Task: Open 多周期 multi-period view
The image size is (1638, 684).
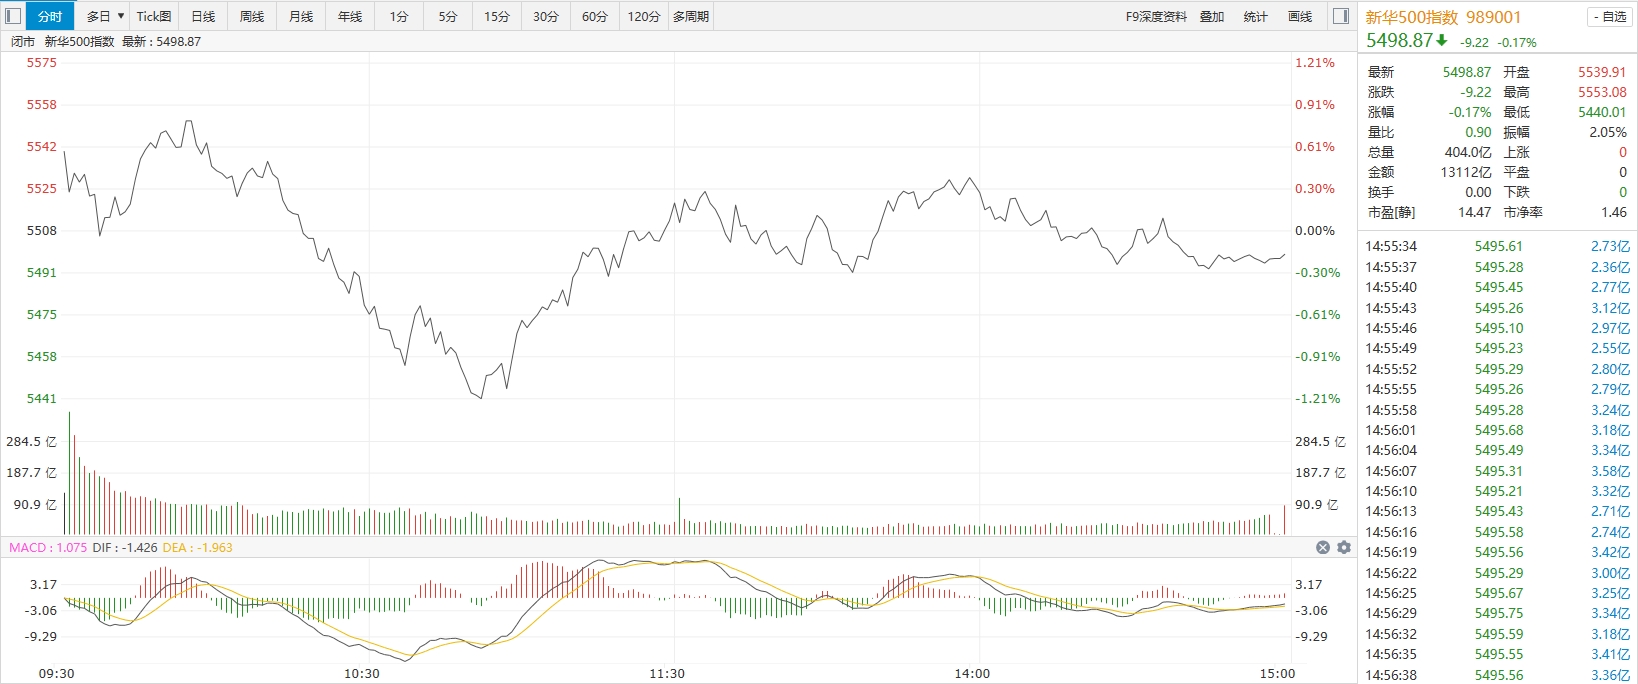Action: (691, 16)
